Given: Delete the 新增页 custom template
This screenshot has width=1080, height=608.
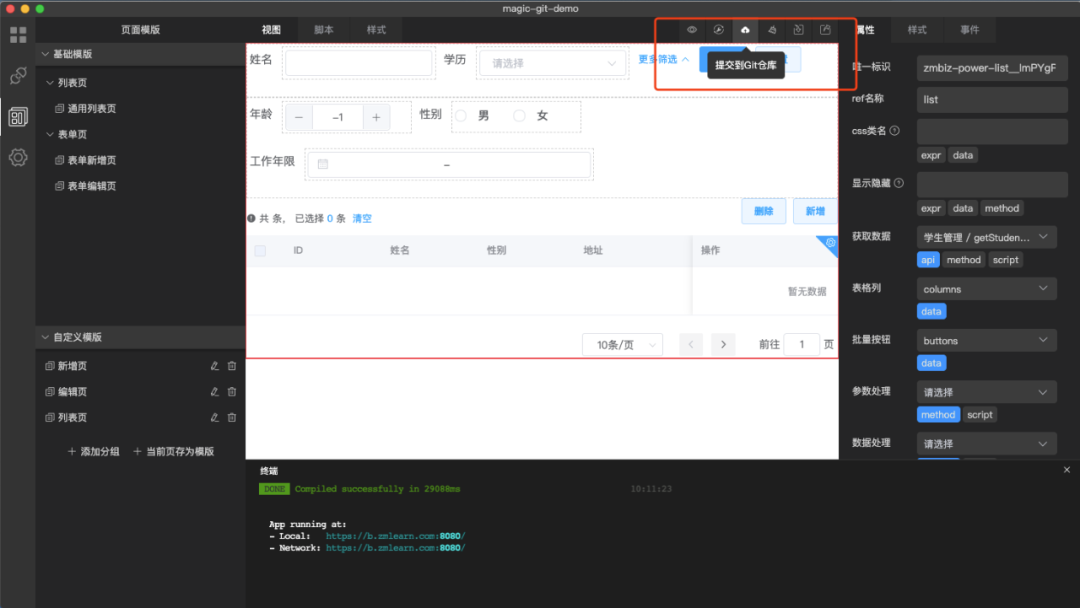Looking at the screenshot, I should click(x=232, y=366).
